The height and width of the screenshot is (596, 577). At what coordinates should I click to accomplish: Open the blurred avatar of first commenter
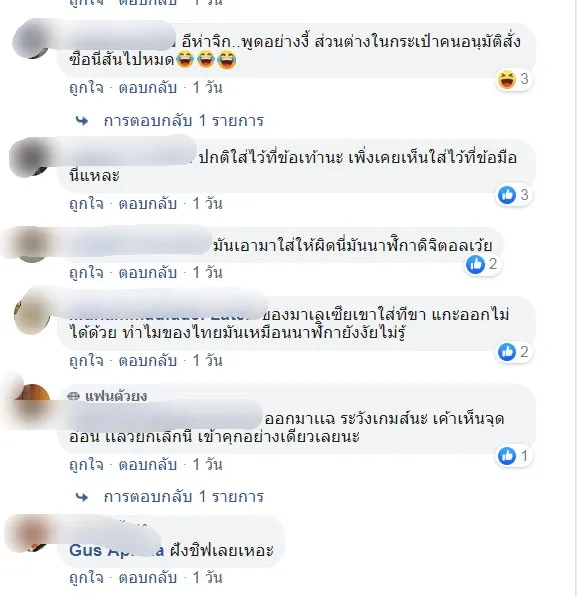pos(32,40)
